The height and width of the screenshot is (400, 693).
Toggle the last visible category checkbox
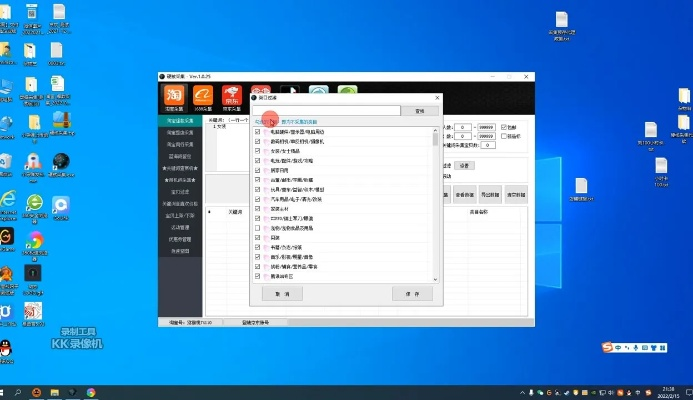coord(258,275)
